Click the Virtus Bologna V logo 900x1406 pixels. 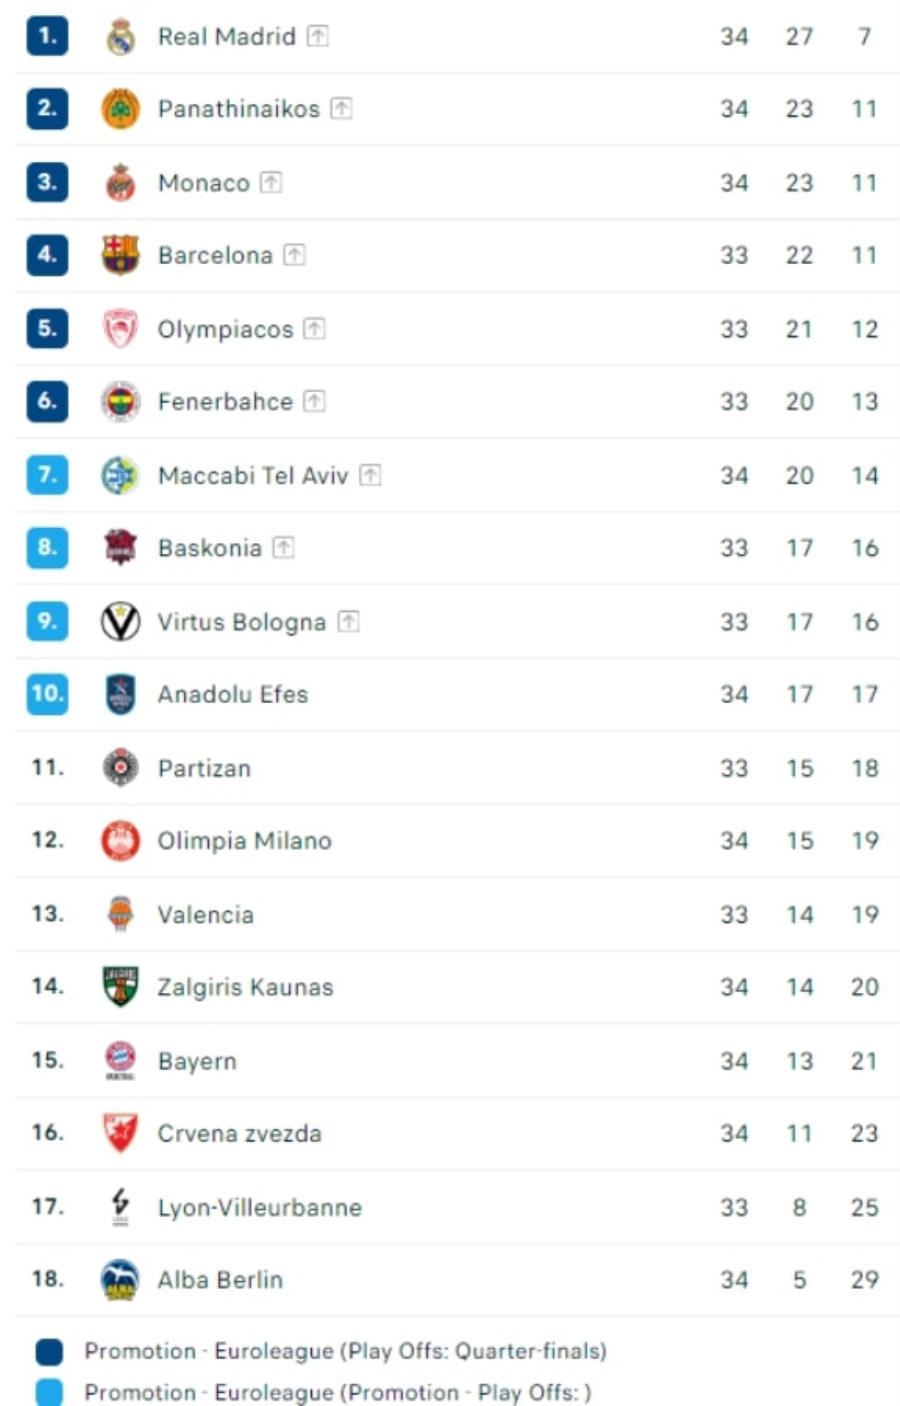[121, 621]
